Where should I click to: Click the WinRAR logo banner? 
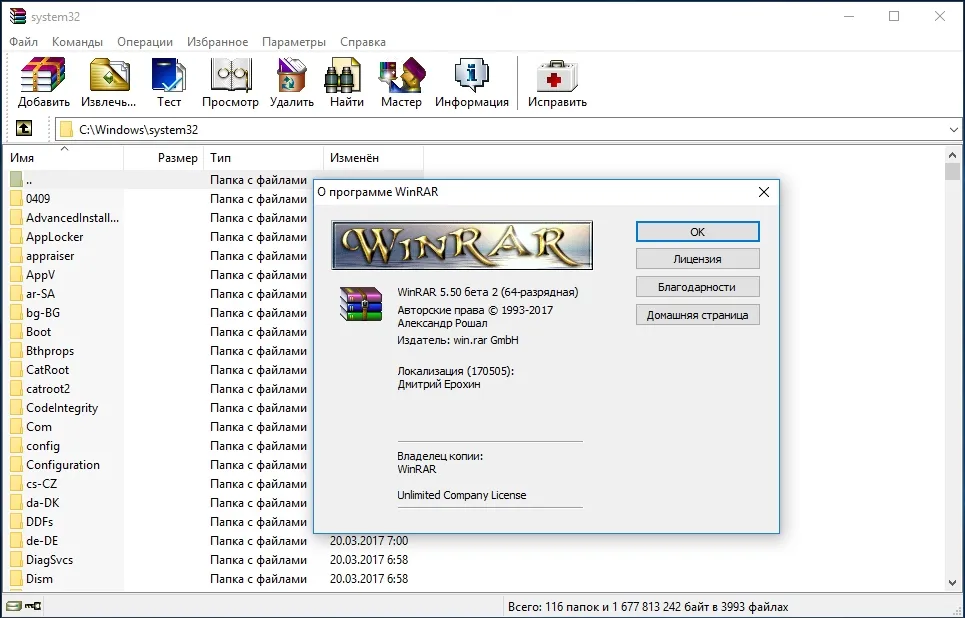pos(462,245)
